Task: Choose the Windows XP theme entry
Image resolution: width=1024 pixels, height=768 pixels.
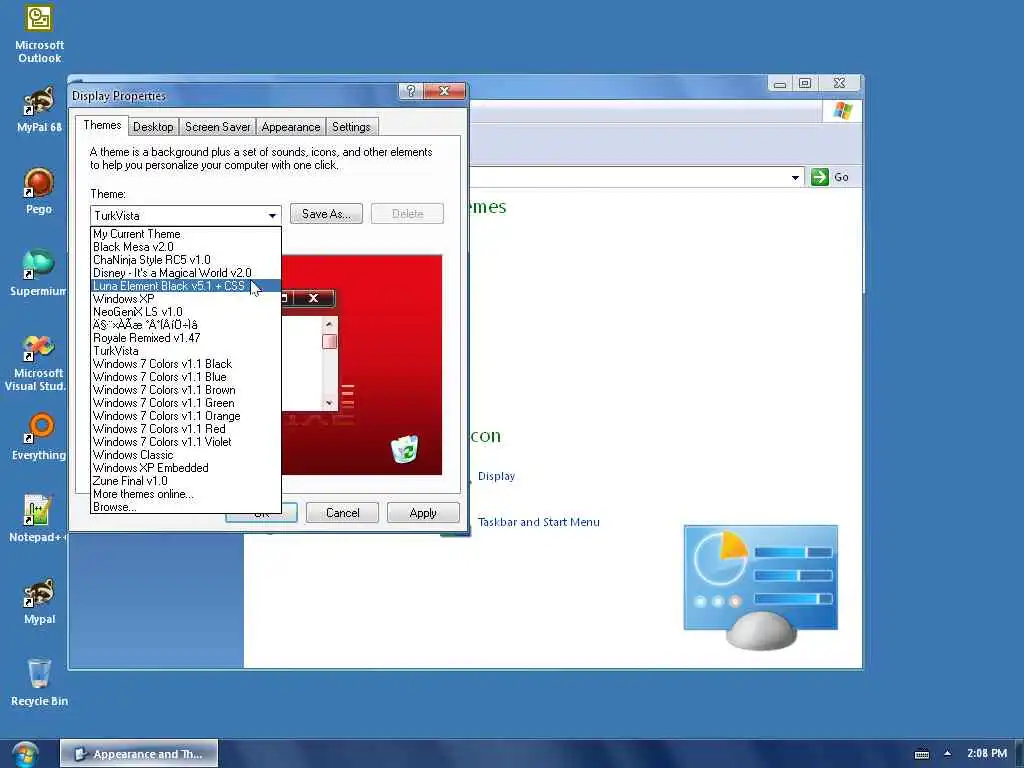Action: (185, 299)
